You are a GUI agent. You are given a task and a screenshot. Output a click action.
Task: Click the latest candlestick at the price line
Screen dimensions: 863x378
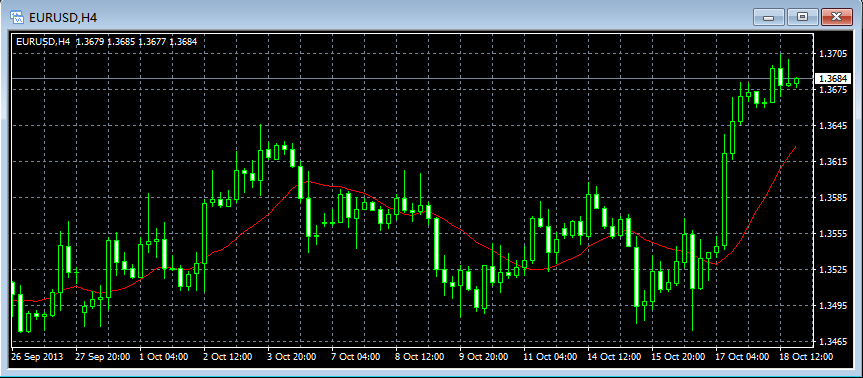(796, 81)
